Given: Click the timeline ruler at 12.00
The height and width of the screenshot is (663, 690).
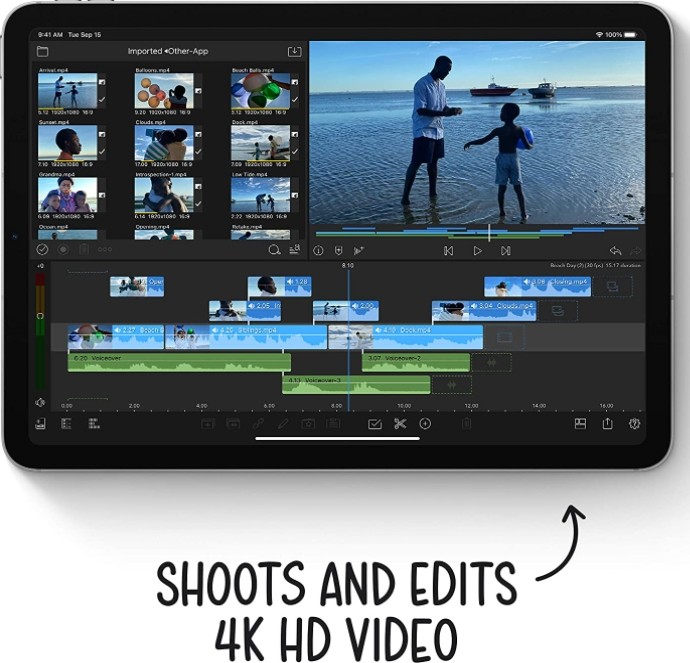Looking at the screenshot, I should coord(471,406).
